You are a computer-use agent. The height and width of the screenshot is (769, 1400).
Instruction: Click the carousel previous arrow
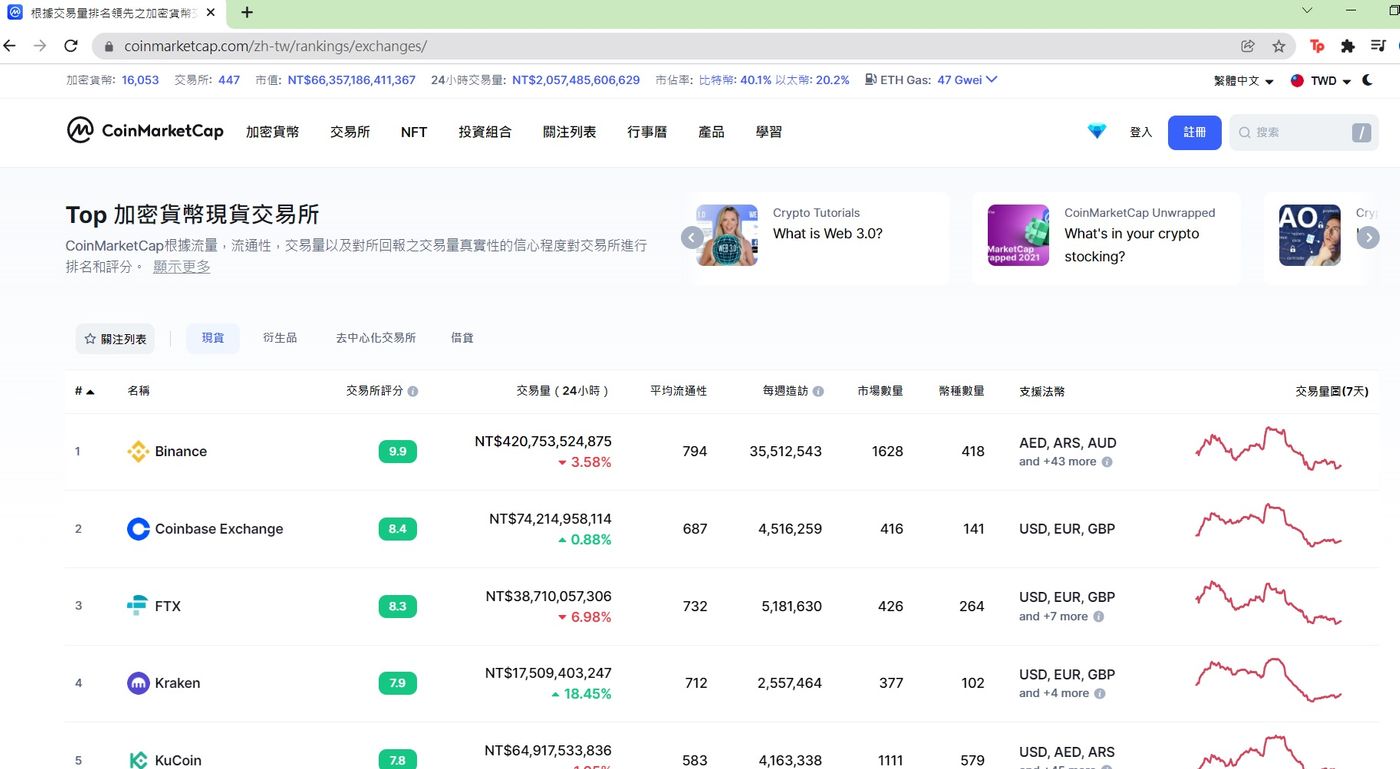click(x=692, y=237)
